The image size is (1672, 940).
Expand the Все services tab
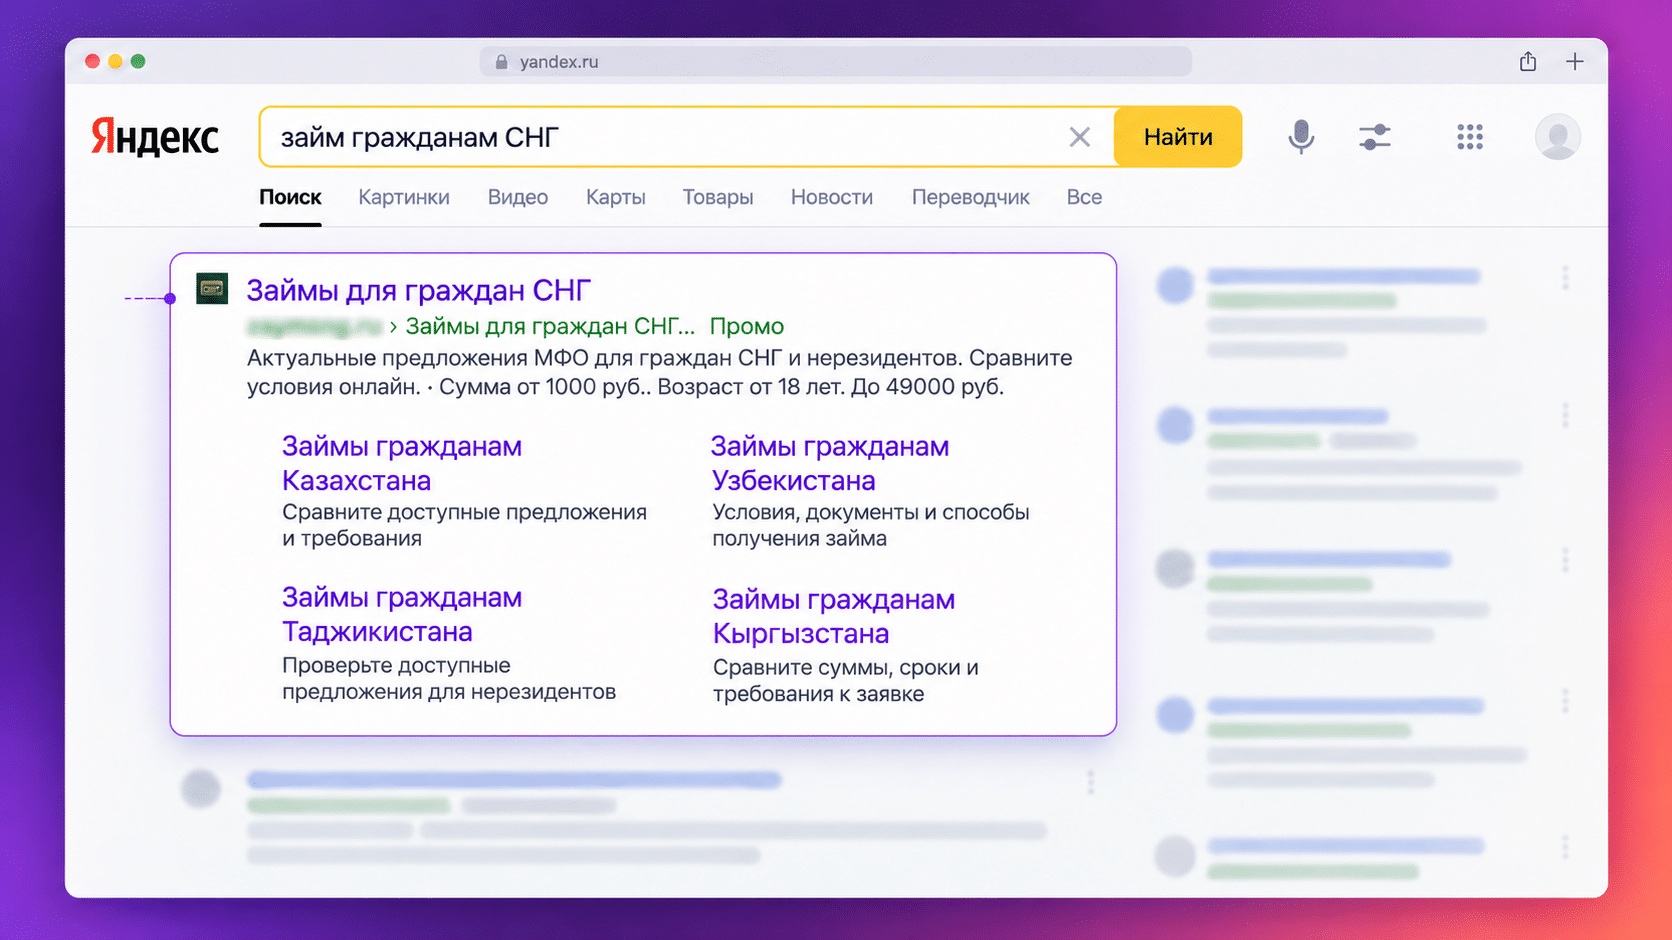point(1084,198)
